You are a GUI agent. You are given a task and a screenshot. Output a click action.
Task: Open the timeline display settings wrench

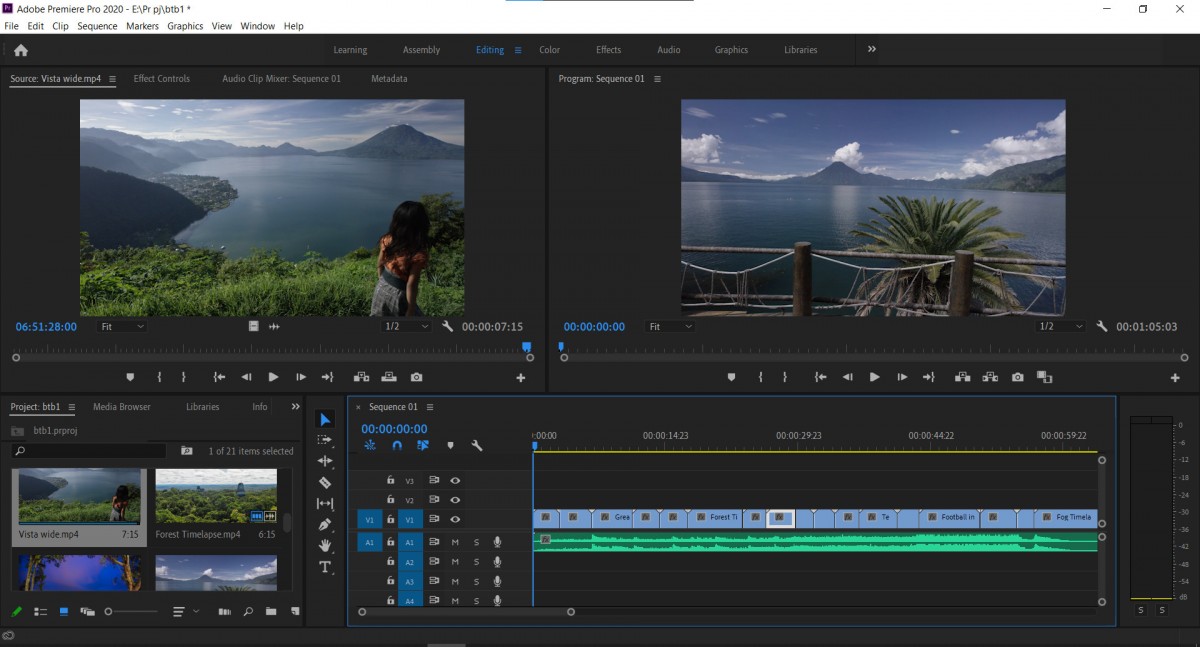[x=477, y=445]
